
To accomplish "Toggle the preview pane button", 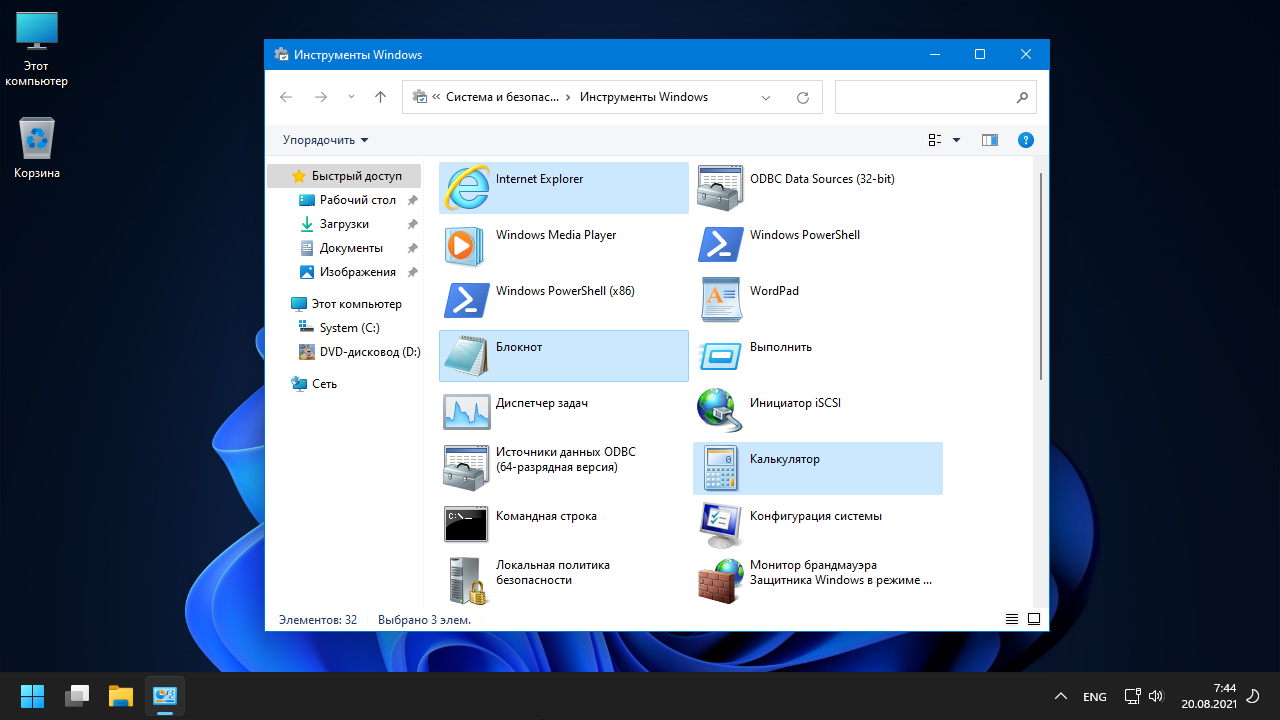I will click(990, 140).
